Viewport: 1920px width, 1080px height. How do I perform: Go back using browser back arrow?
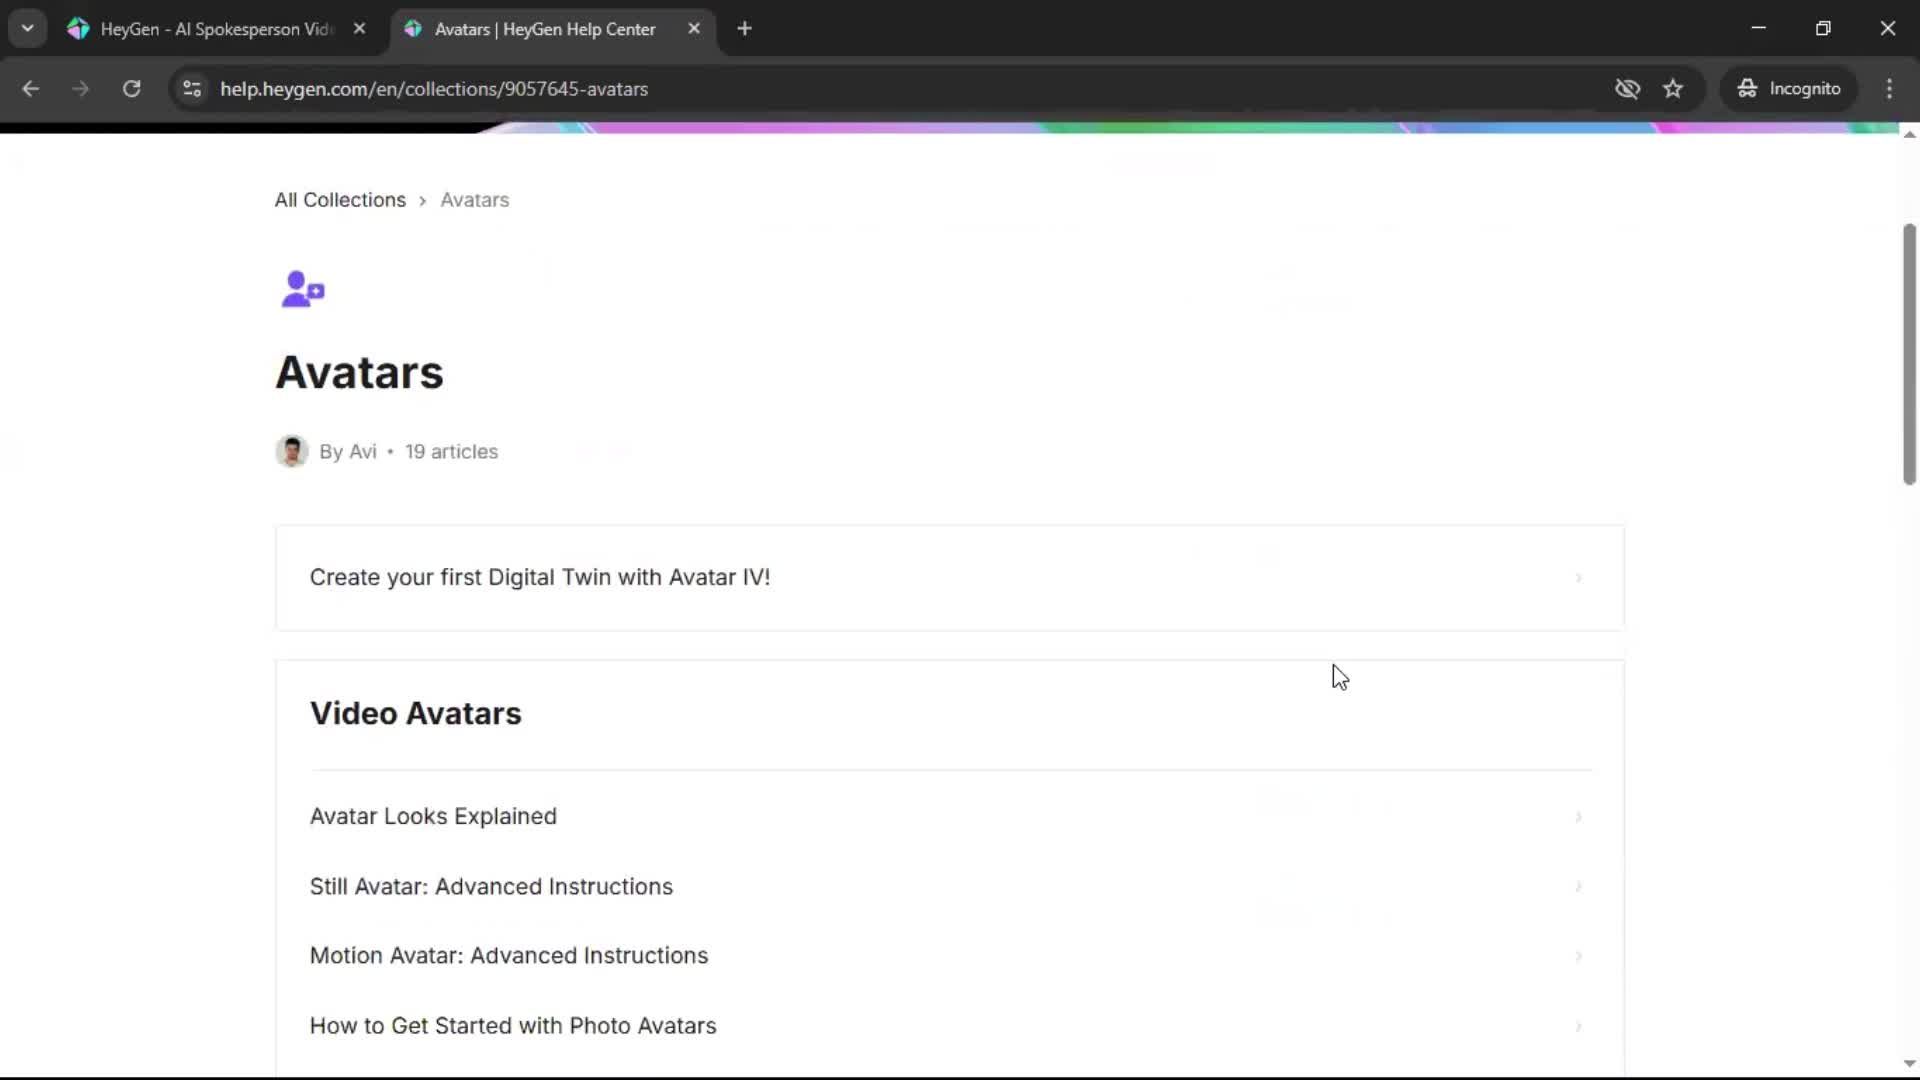(30, 88)
